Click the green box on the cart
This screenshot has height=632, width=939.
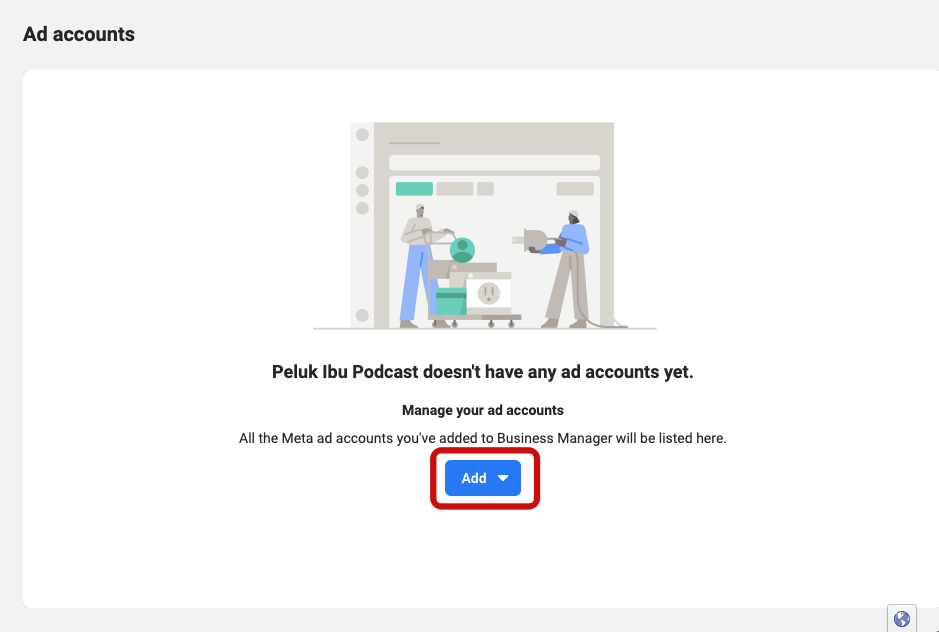tap(451, 301)
